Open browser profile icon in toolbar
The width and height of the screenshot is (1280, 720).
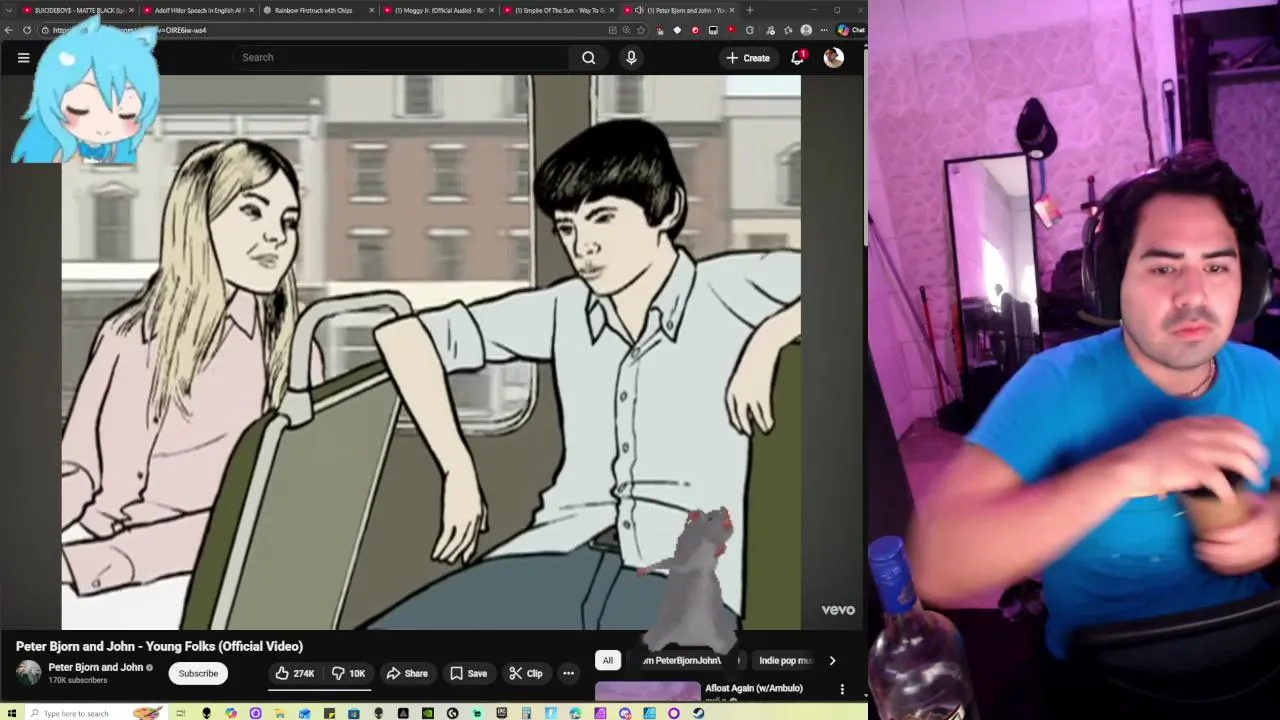click(806, 30)
